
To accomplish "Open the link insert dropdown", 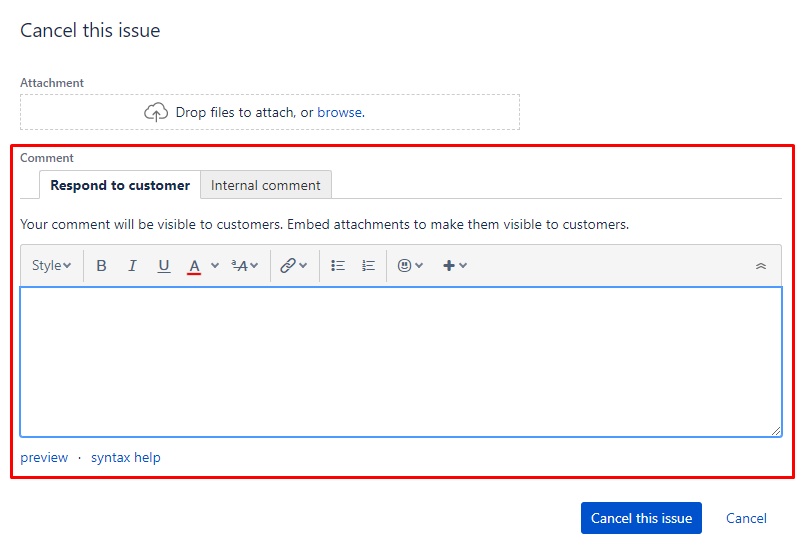I will 293,266.
